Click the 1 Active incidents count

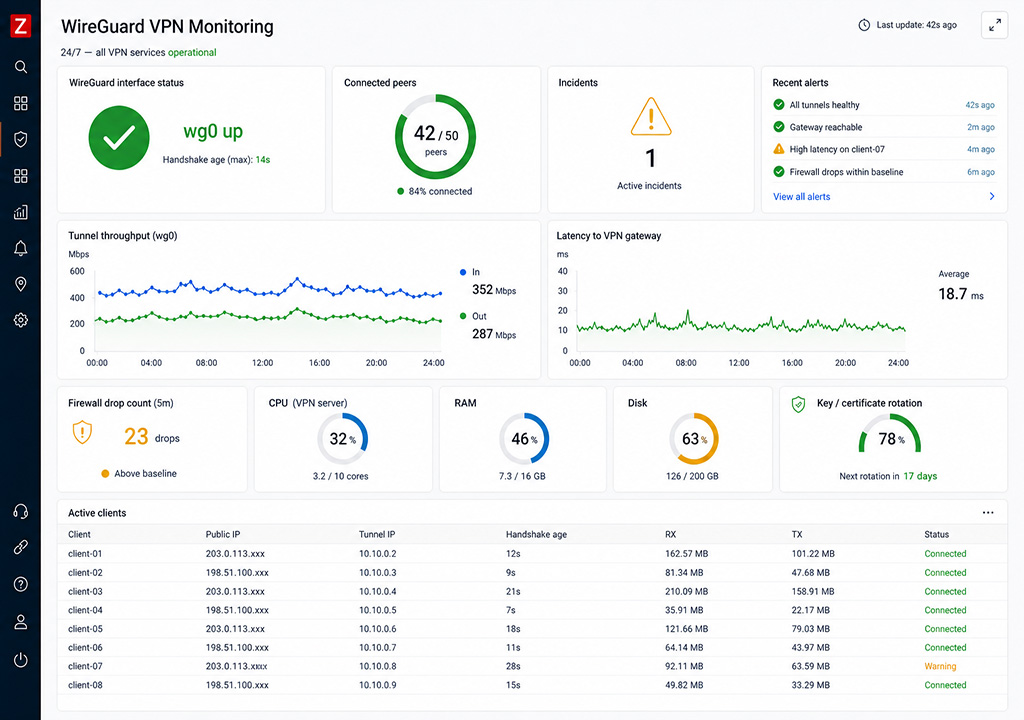(650, 158)
